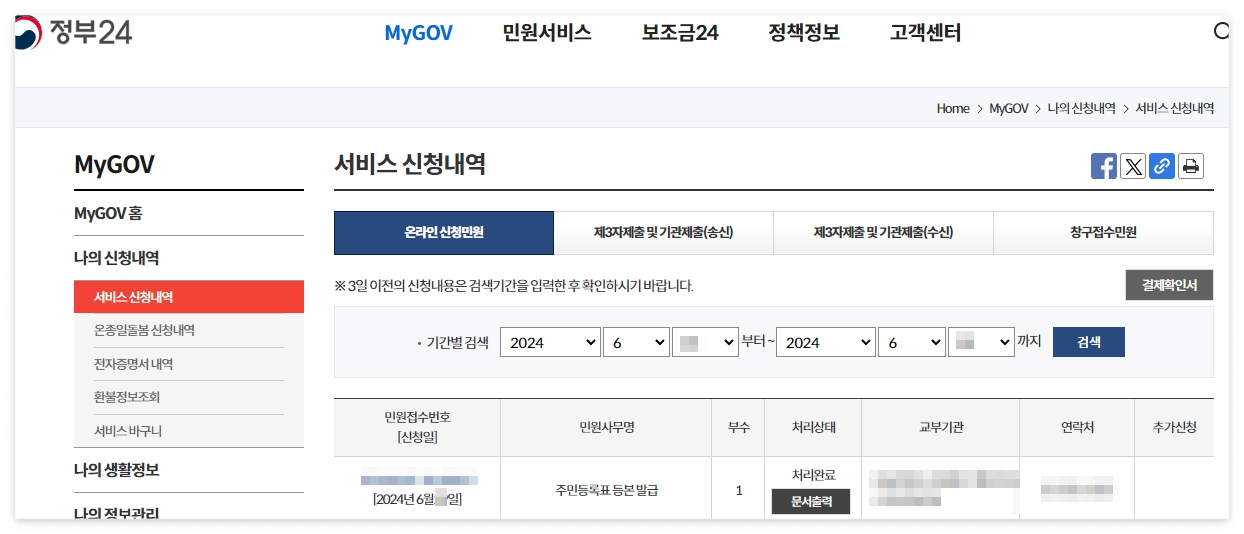Click the 민원사무명 column header
This screenshot has height=534, width=1244.
coord(607,427)
